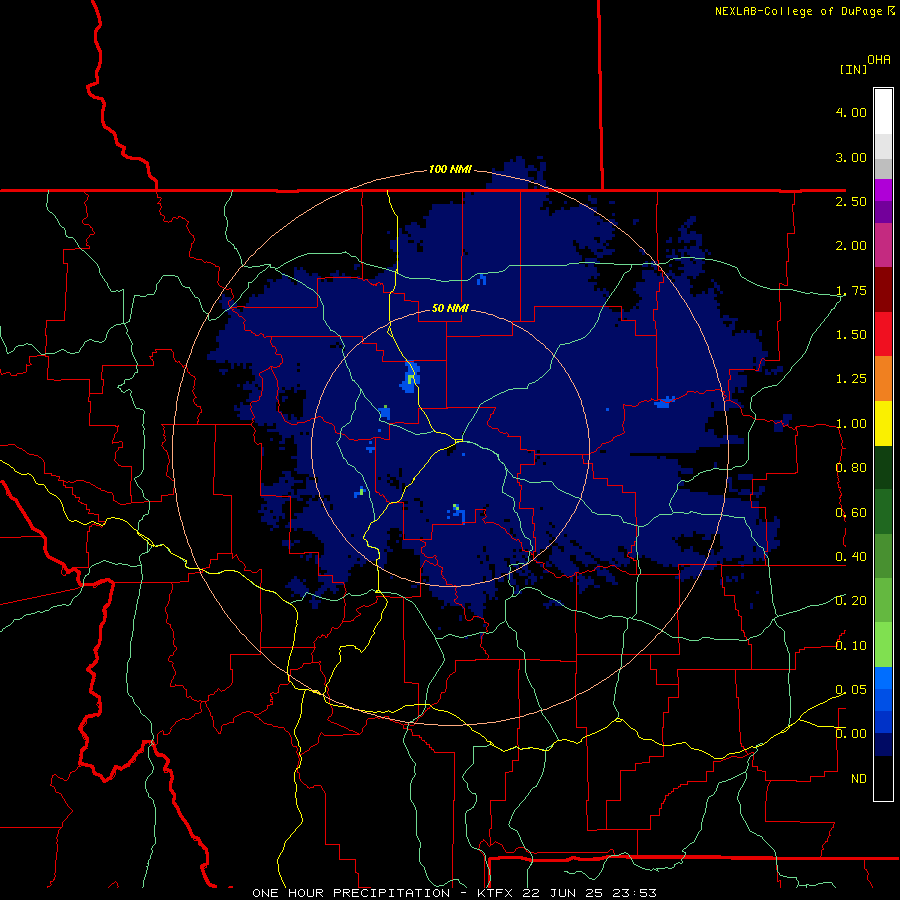
Task: Select the 0.20 legend value
Action: (x=851, y=601)
